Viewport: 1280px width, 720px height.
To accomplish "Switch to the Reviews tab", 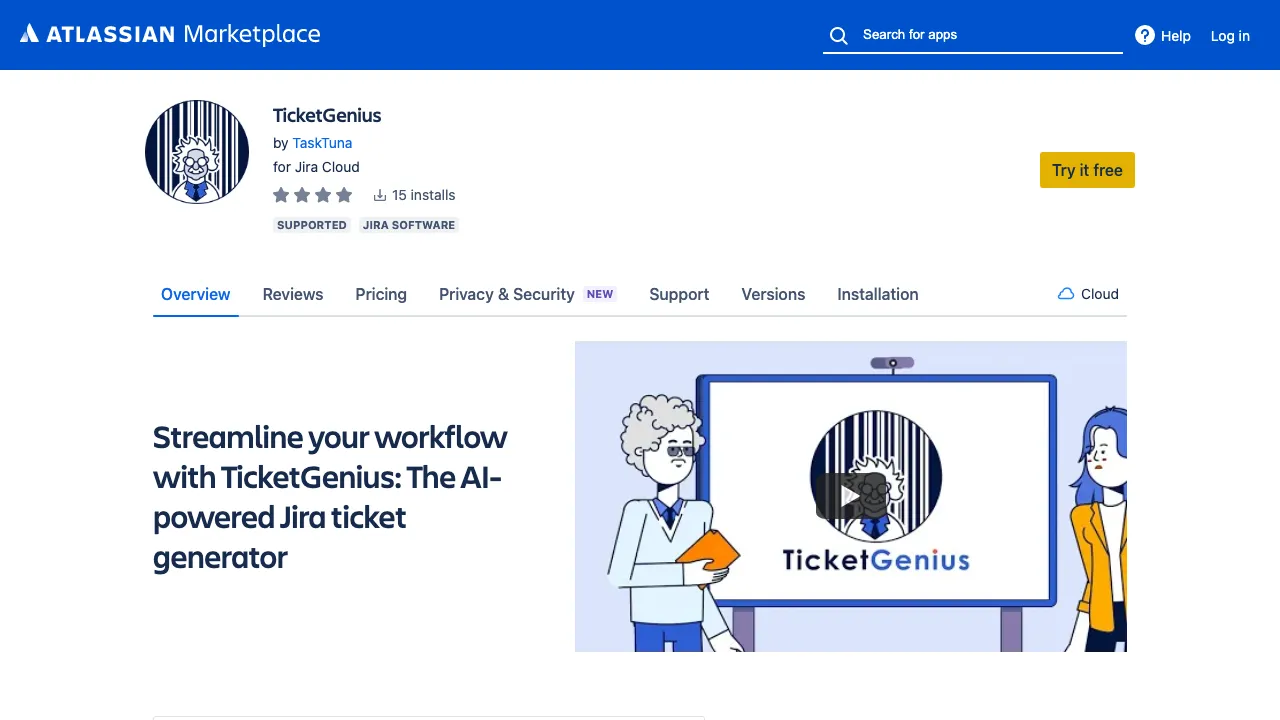I will pos(293,294).
